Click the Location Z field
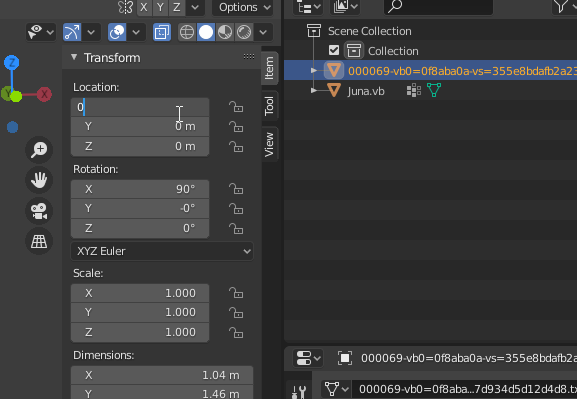This screenshot has height=399, width=577. tap(140, 146)
